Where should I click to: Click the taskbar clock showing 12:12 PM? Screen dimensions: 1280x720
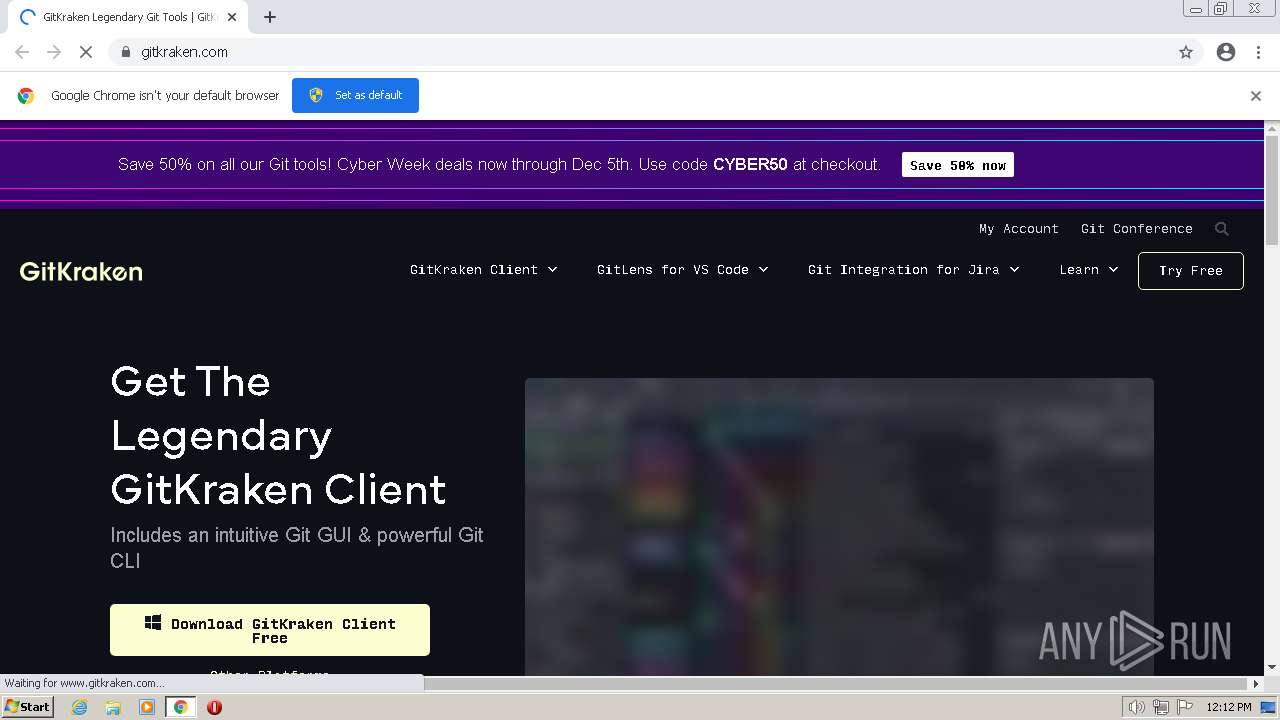pos(1229,707)
